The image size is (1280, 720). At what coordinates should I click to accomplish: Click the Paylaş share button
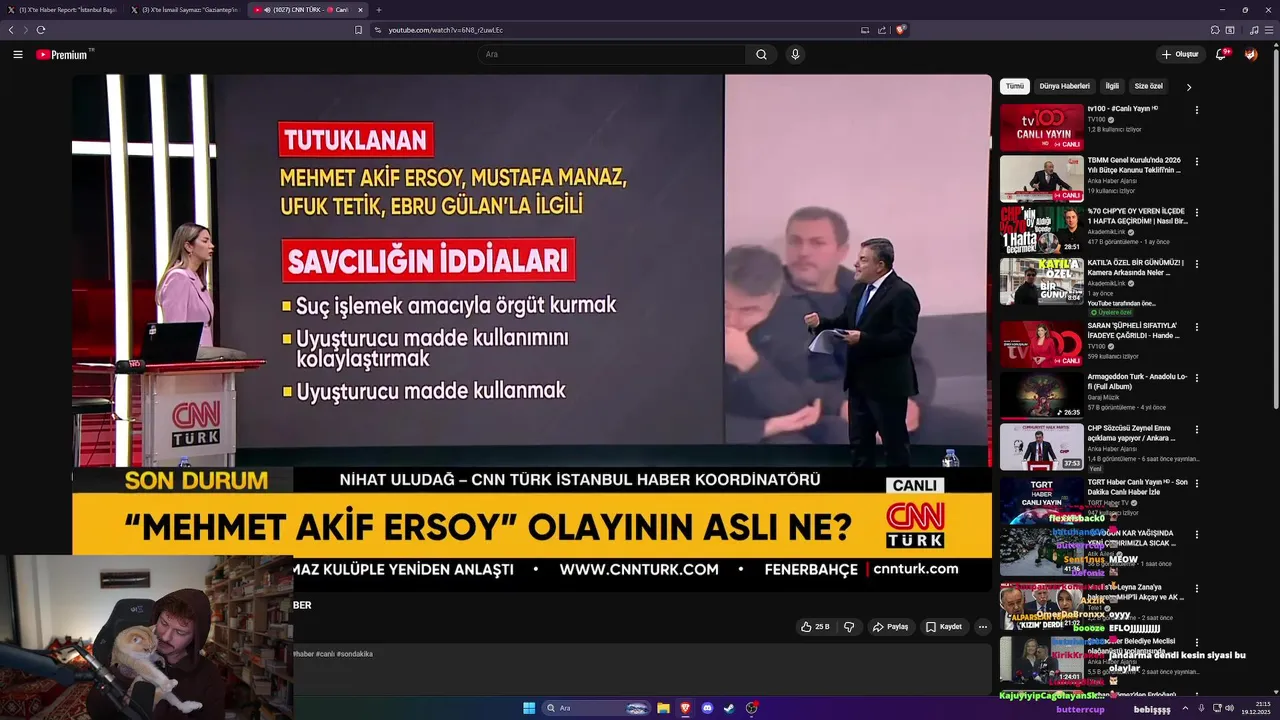point(890,627)
